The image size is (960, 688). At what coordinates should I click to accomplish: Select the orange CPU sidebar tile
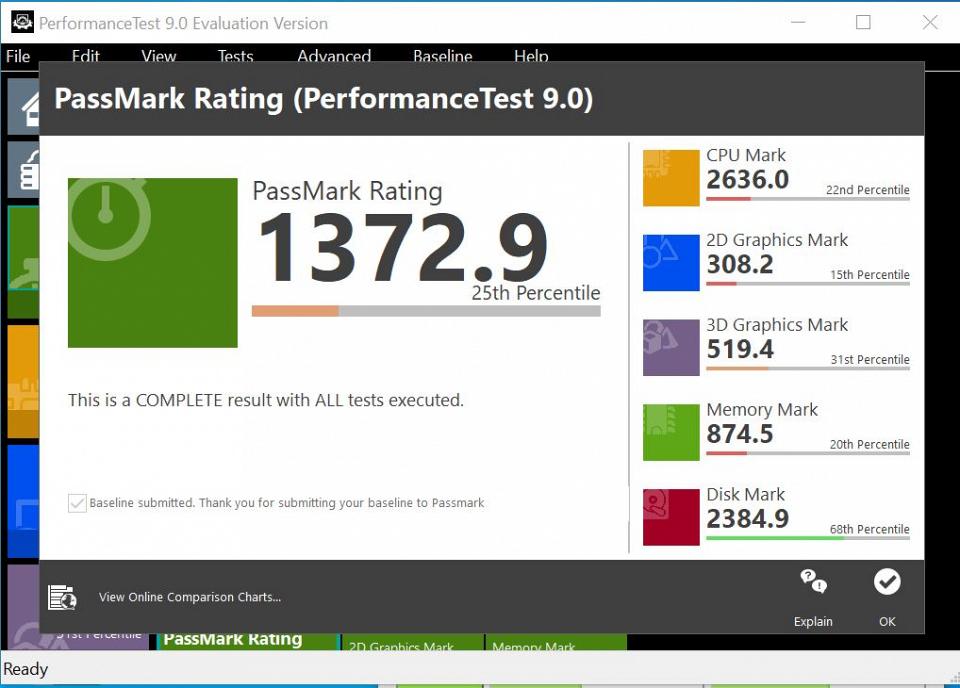24,381
